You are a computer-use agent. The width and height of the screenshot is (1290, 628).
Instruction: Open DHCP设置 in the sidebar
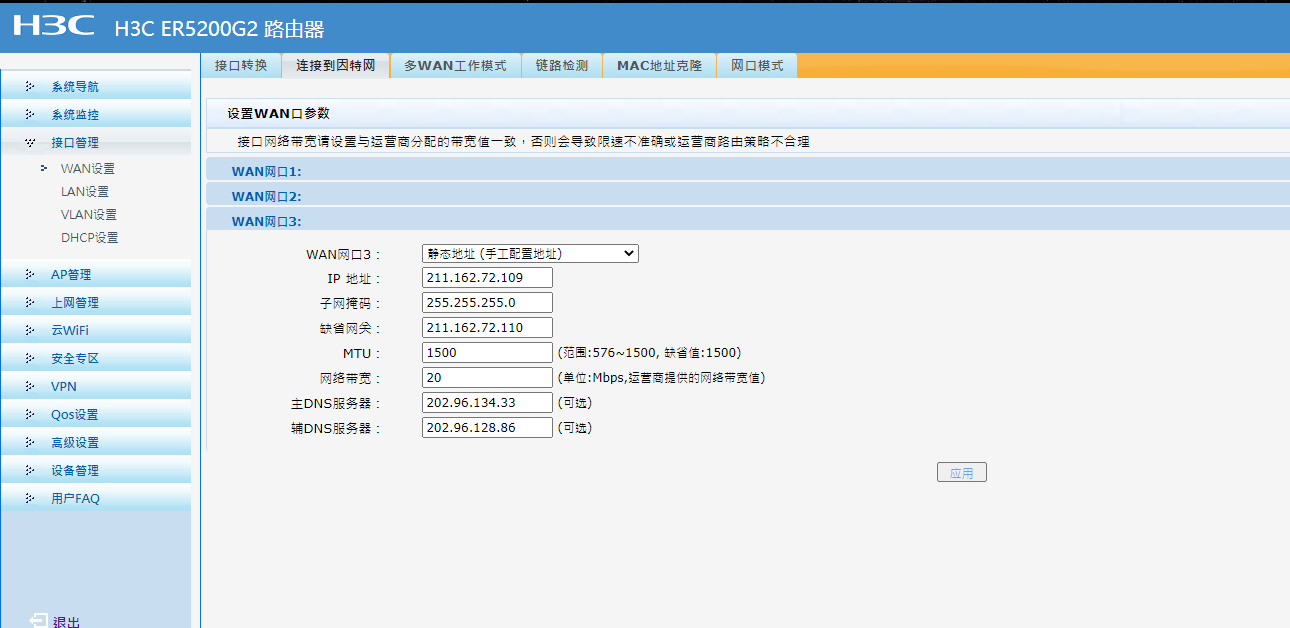click(x=90, y=238)
